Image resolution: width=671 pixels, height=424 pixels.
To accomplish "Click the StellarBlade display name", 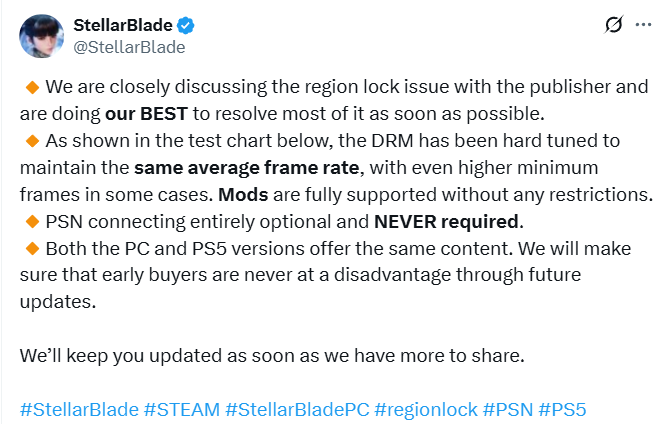I will [123, 25].
